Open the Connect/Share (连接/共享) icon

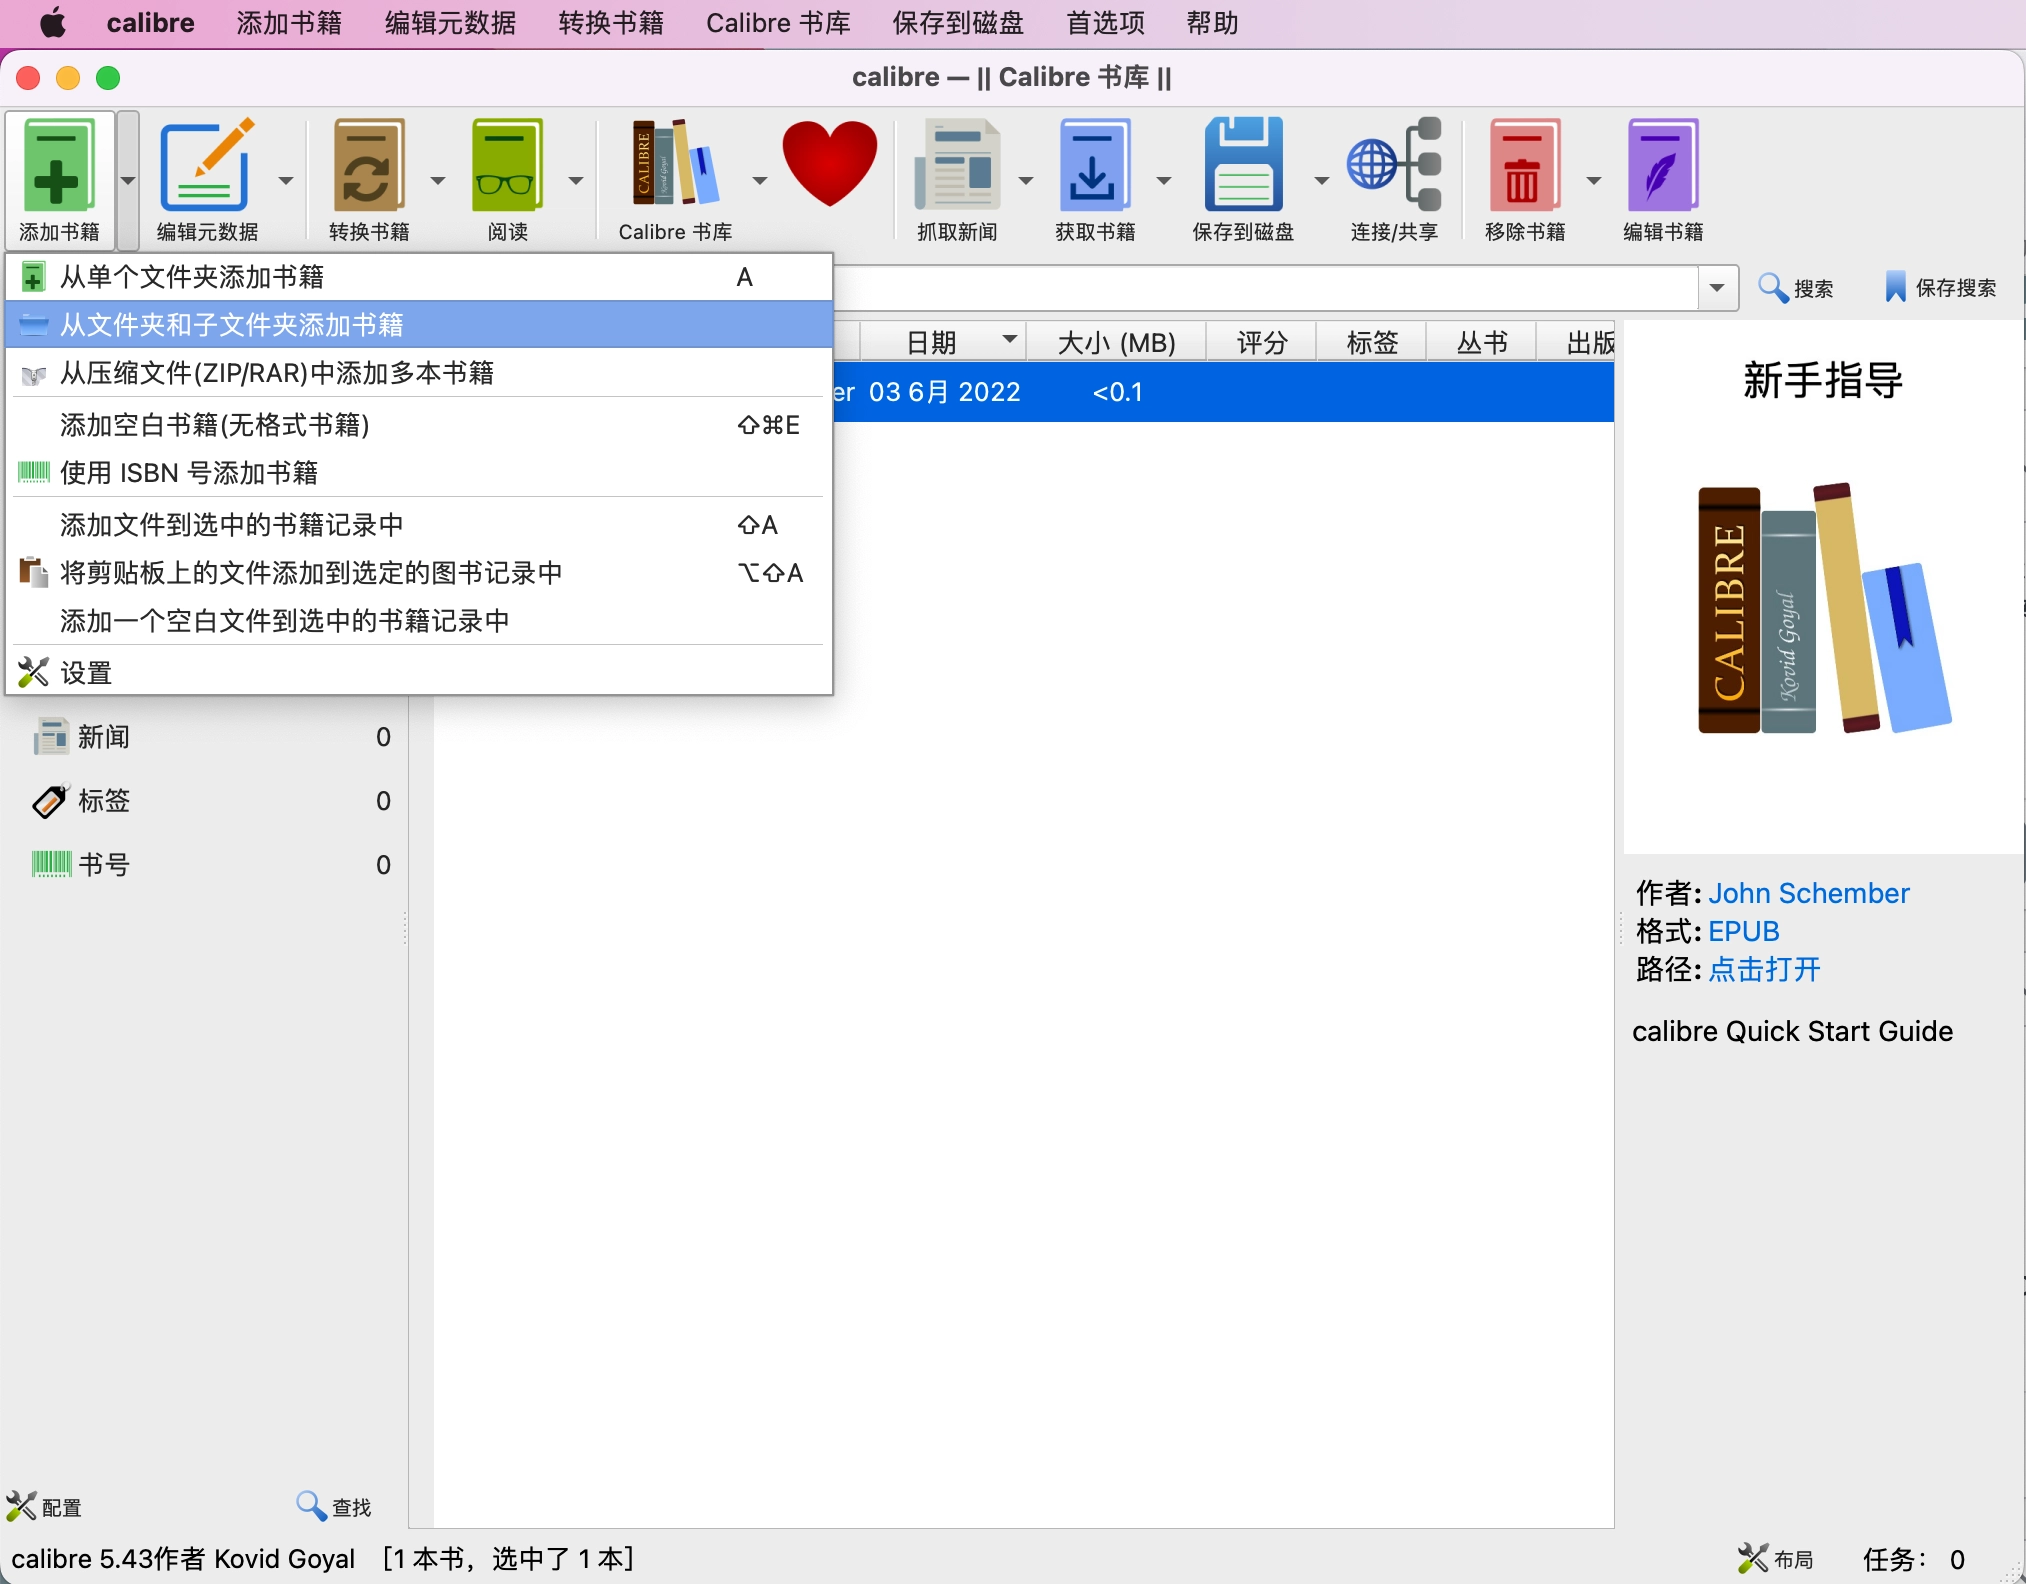(1394, 165)
